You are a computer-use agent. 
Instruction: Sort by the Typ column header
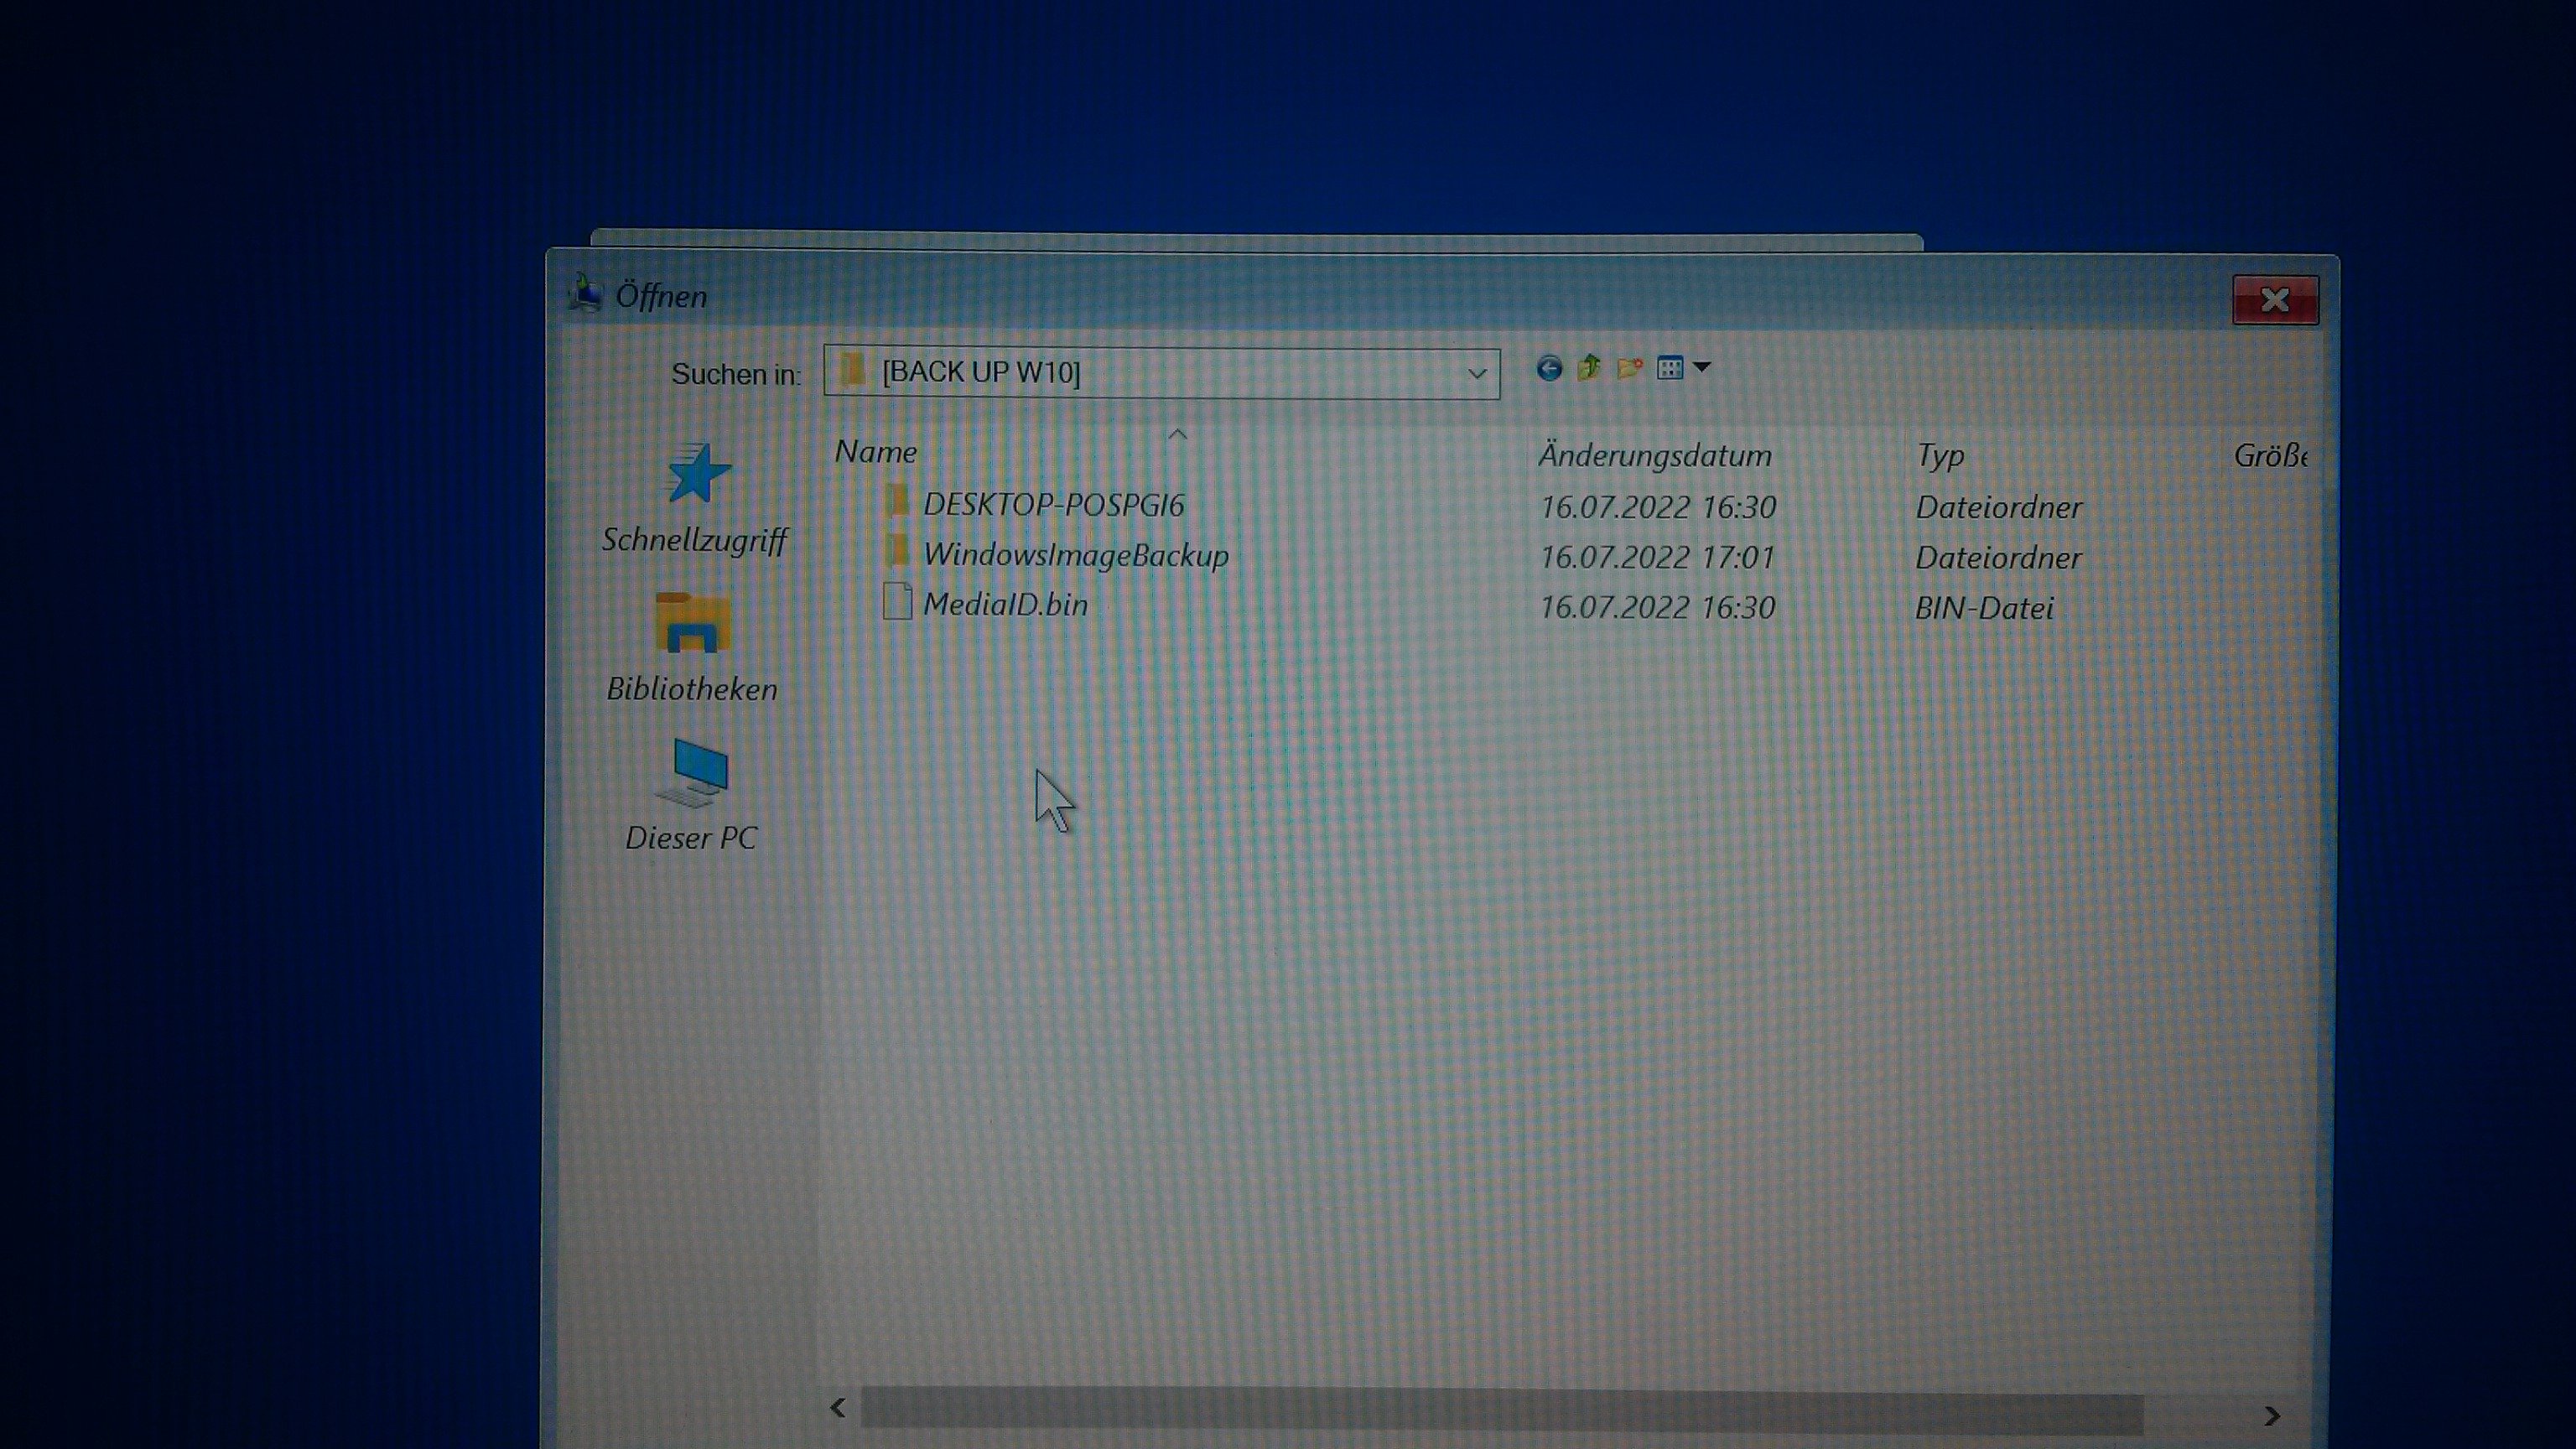(x=1940, y=456)
